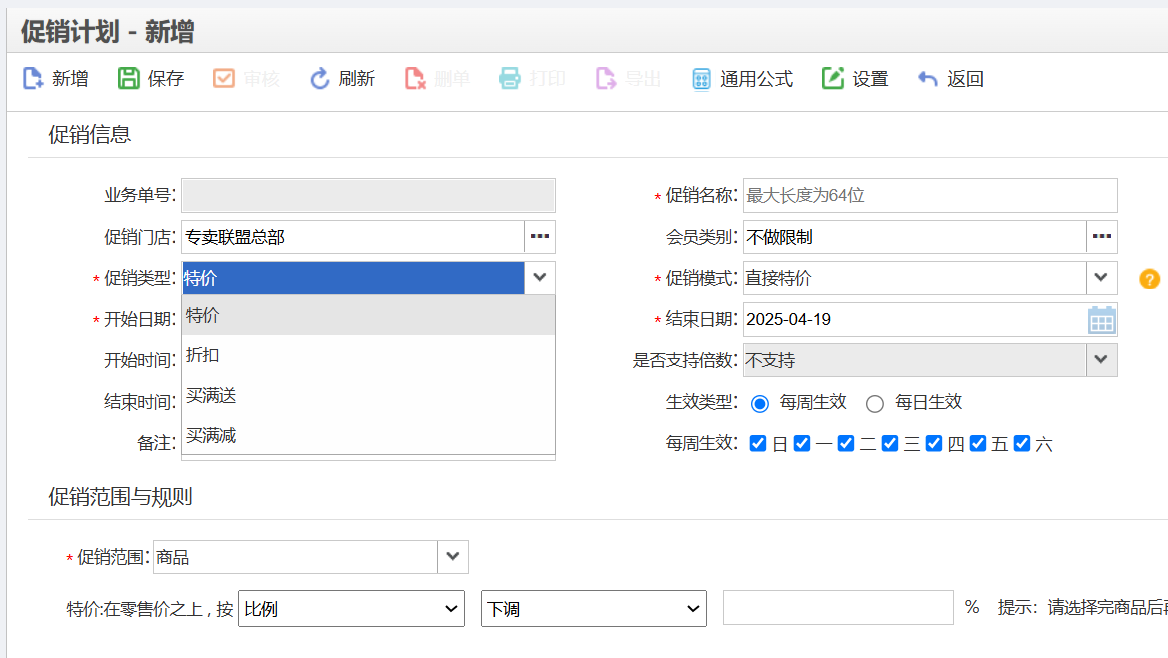Open calendar picker for 结束日期
The width and height of the screenshot is (1168, 658).
point(1101,320)
